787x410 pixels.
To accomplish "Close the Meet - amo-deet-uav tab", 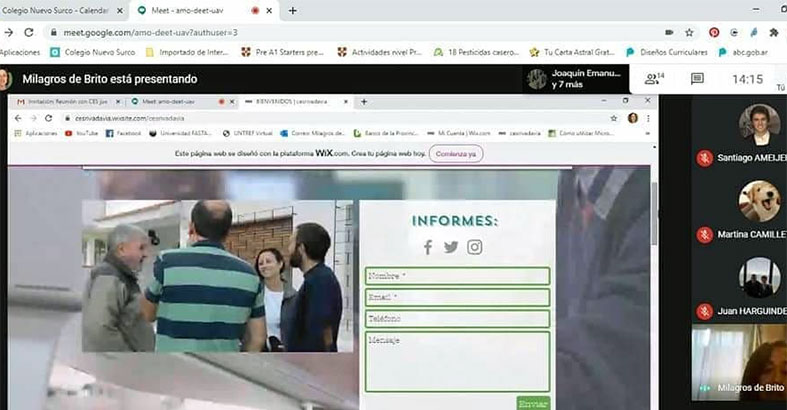I will coord(270,11).
